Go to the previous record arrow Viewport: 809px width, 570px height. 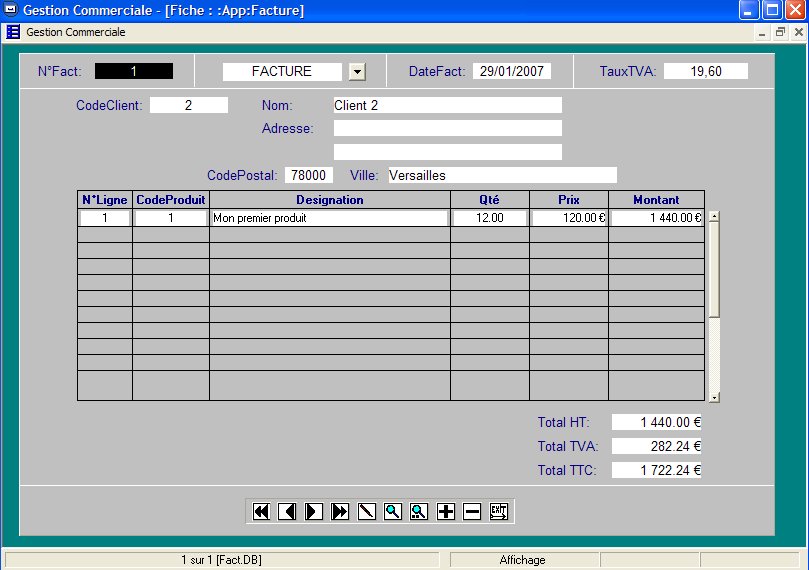pos(287,511)
